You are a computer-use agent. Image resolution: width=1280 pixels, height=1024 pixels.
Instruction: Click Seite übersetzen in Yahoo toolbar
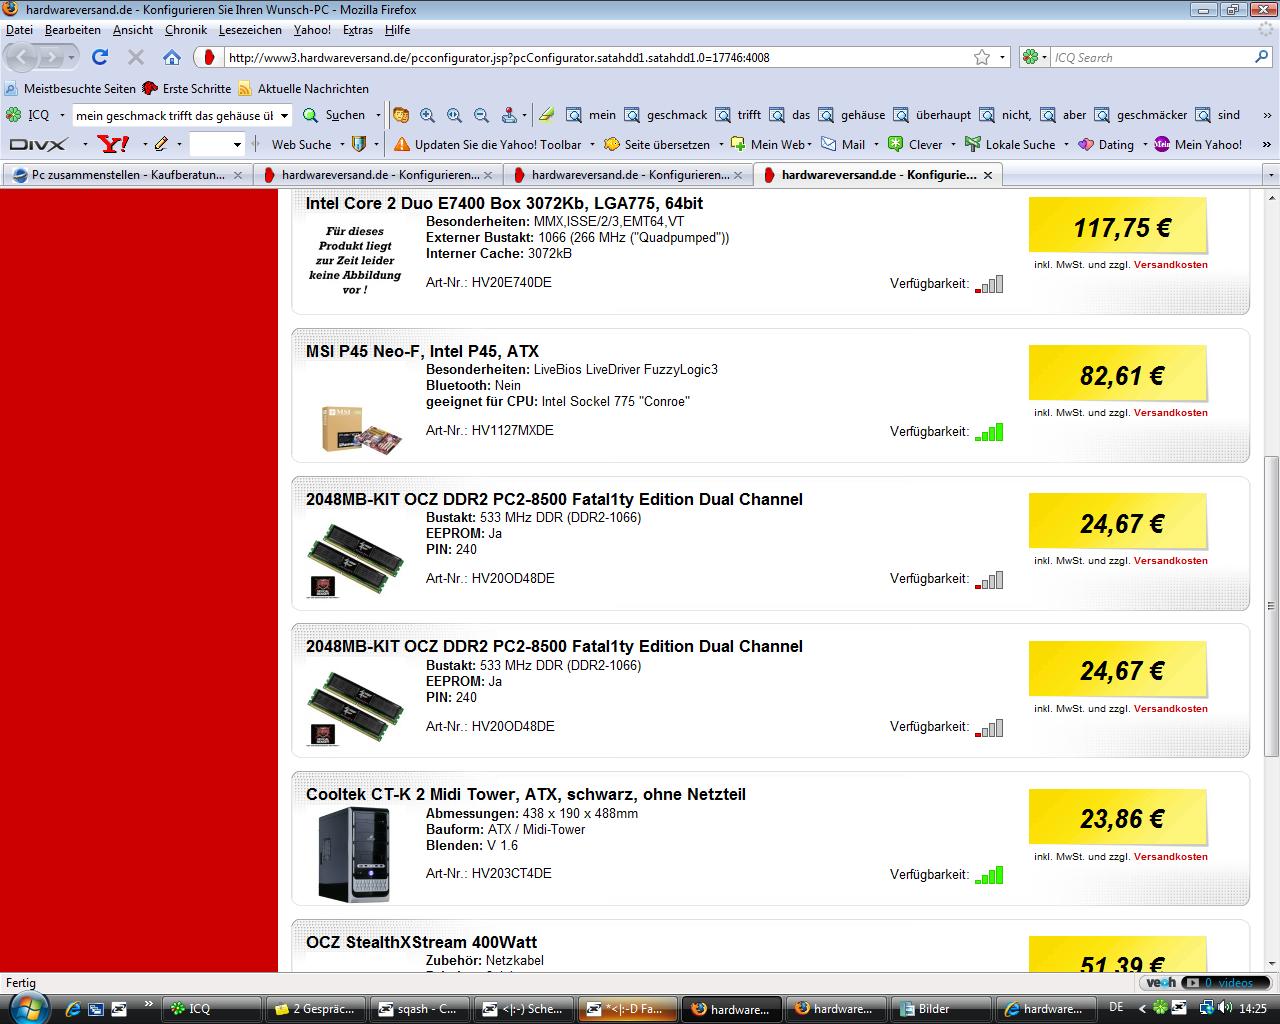(657, 144)
